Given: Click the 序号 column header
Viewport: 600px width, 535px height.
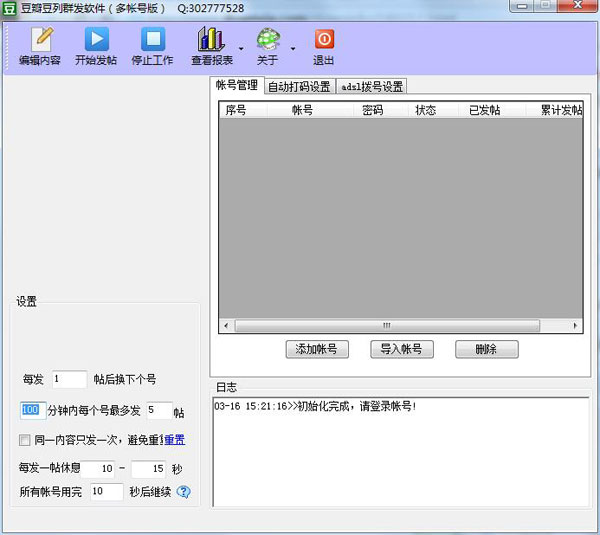Looking at the screenshot, I should point(243,110).
